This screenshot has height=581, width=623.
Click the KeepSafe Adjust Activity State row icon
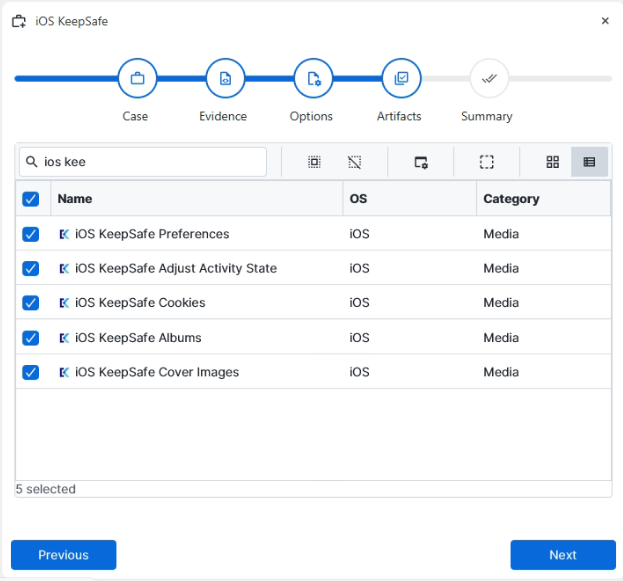coord(64,269)
